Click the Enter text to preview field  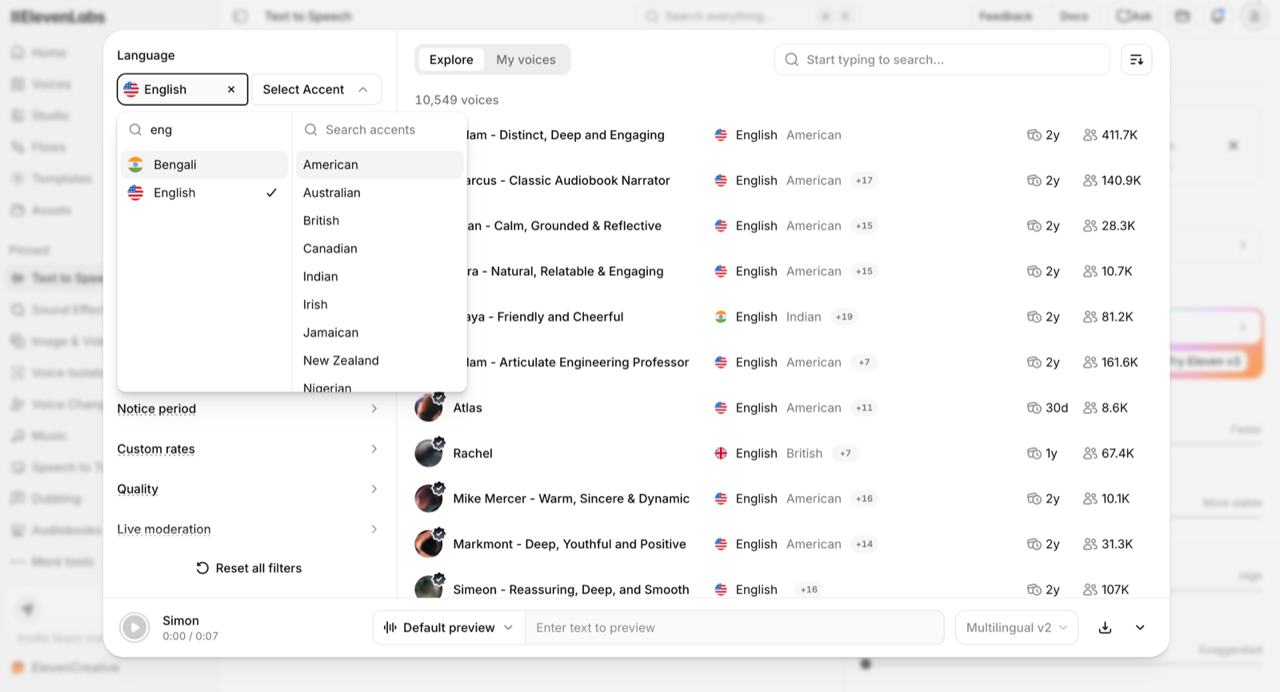coord(735,628)
